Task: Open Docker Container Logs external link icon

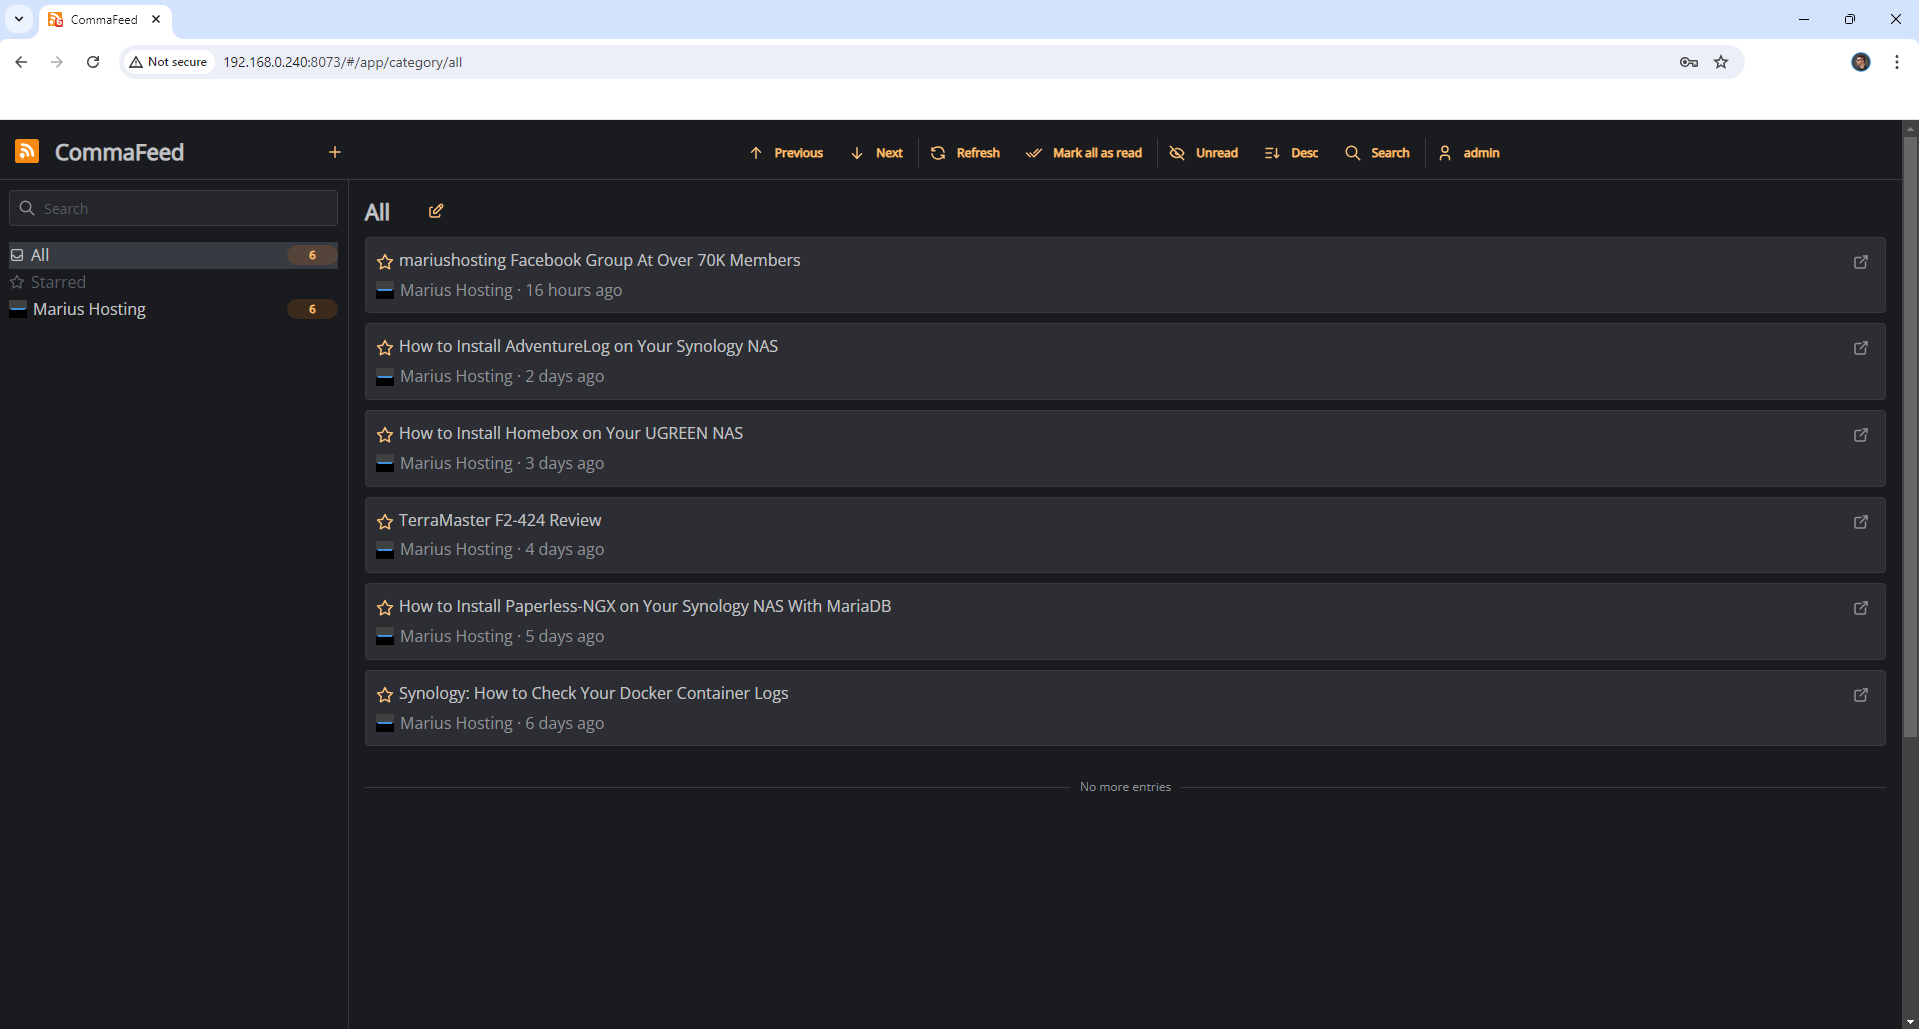Action: pos(1861,694)
